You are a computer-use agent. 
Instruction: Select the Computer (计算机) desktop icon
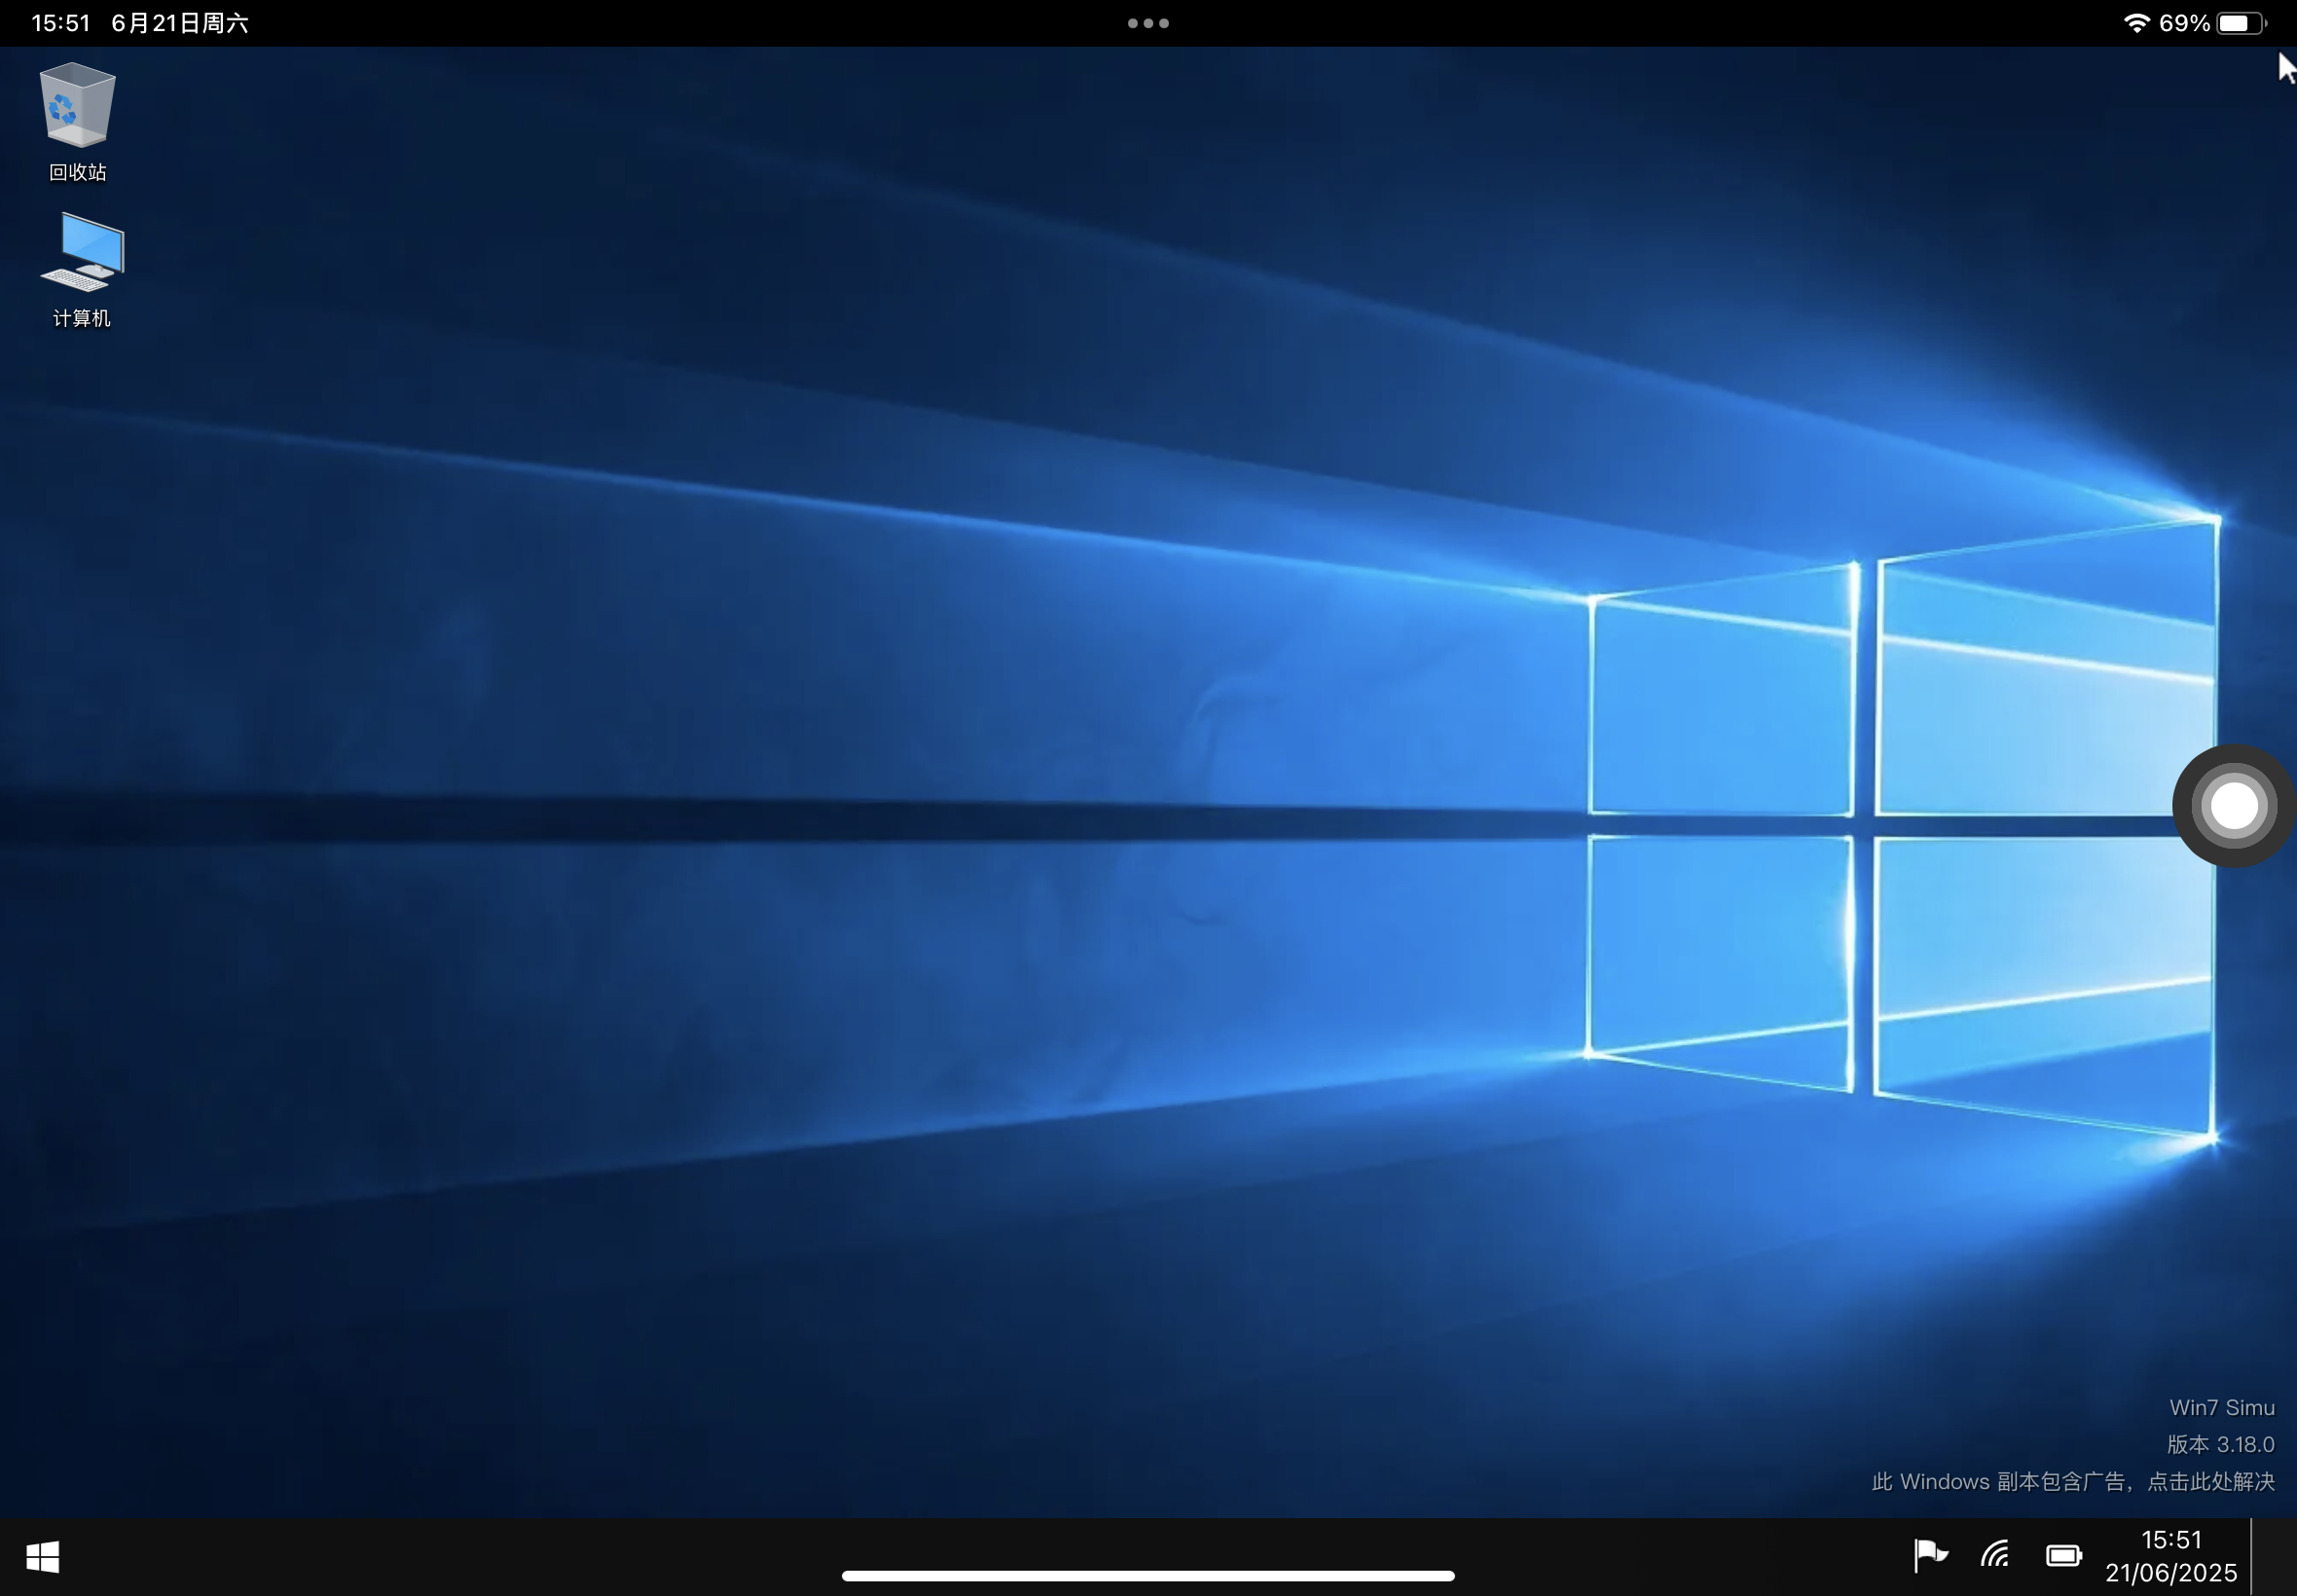(82, 269)
